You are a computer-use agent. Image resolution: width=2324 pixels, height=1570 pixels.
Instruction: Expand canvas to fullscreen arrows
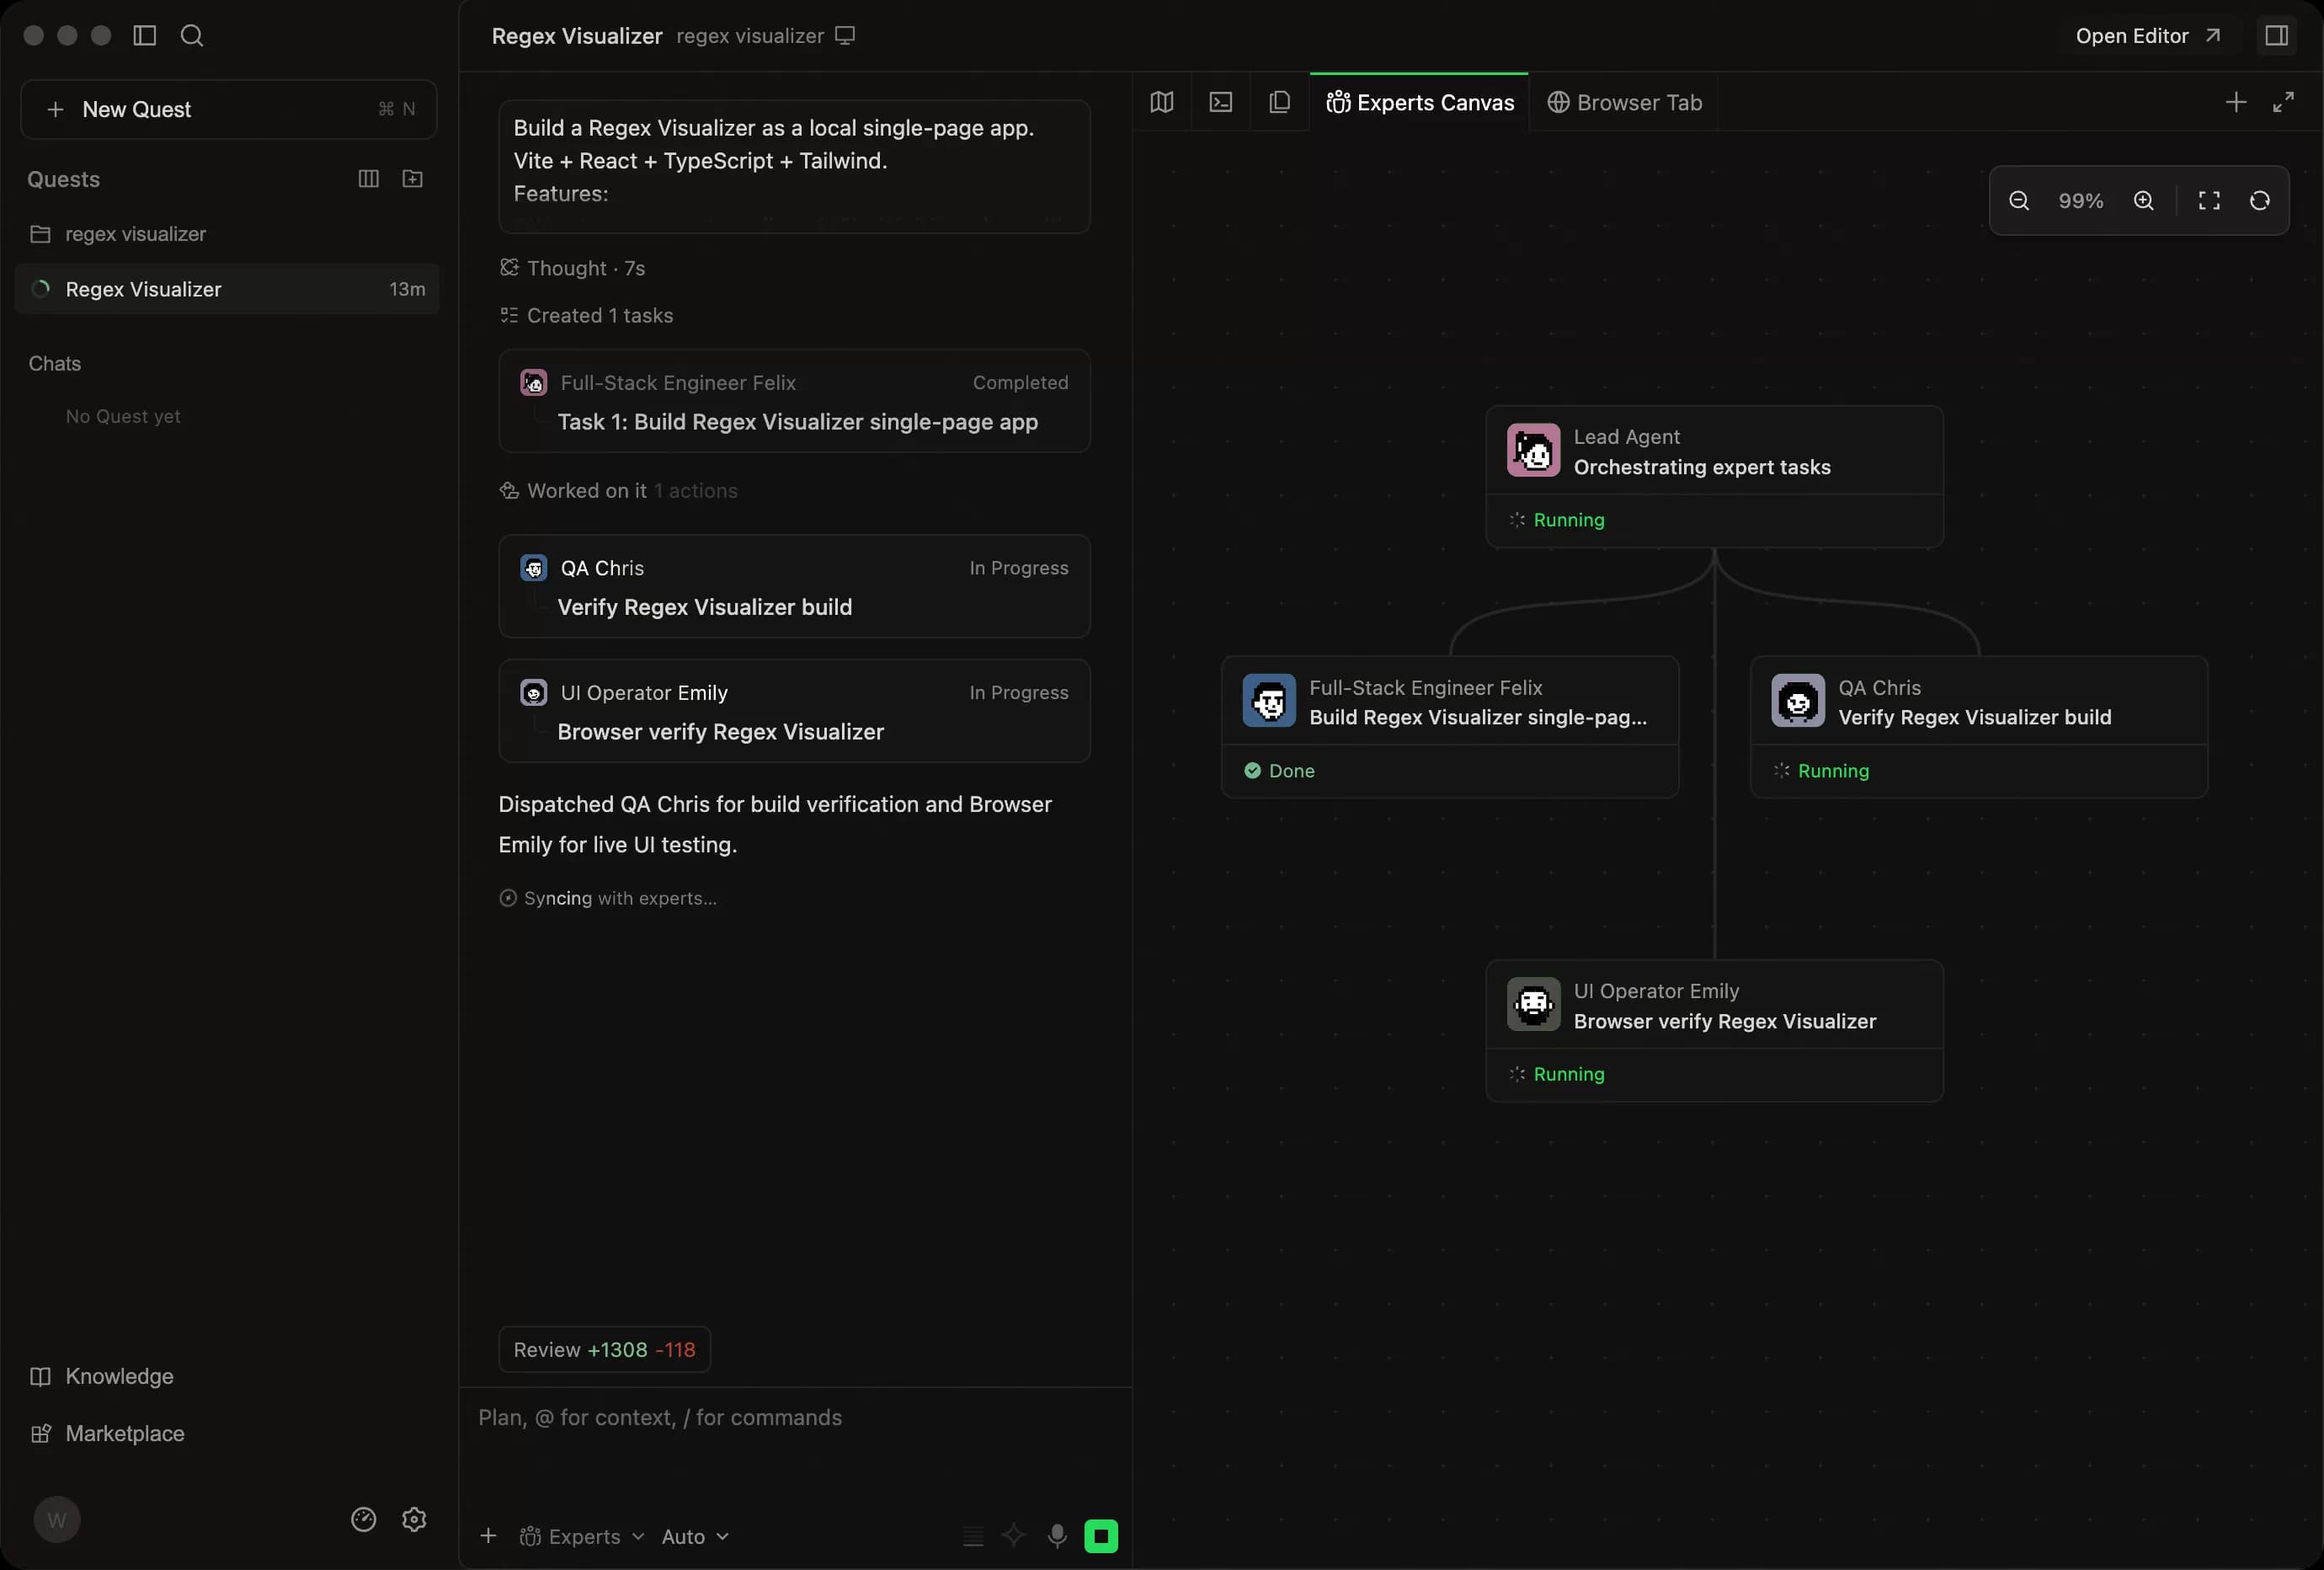tap(2283, 102)
